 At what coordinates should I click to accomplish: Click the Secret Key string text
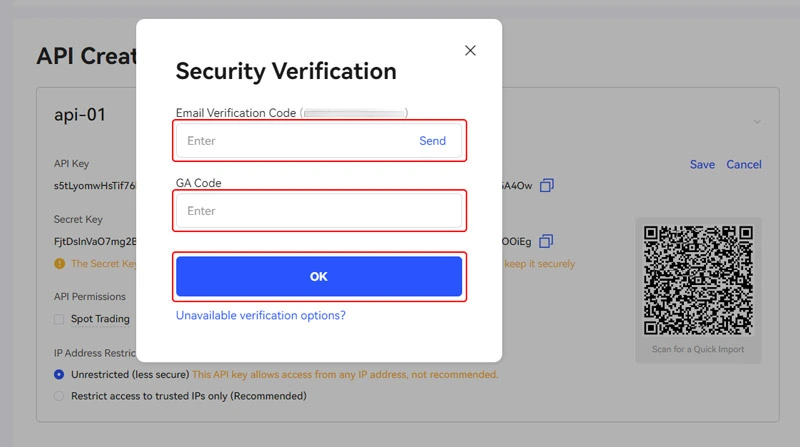(95, 241)
